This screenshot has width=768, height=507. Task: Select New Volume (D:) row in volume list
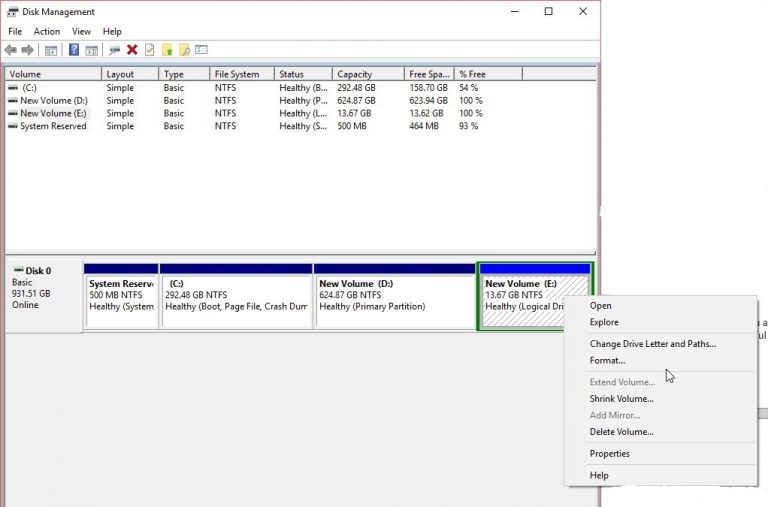point(54,101)
